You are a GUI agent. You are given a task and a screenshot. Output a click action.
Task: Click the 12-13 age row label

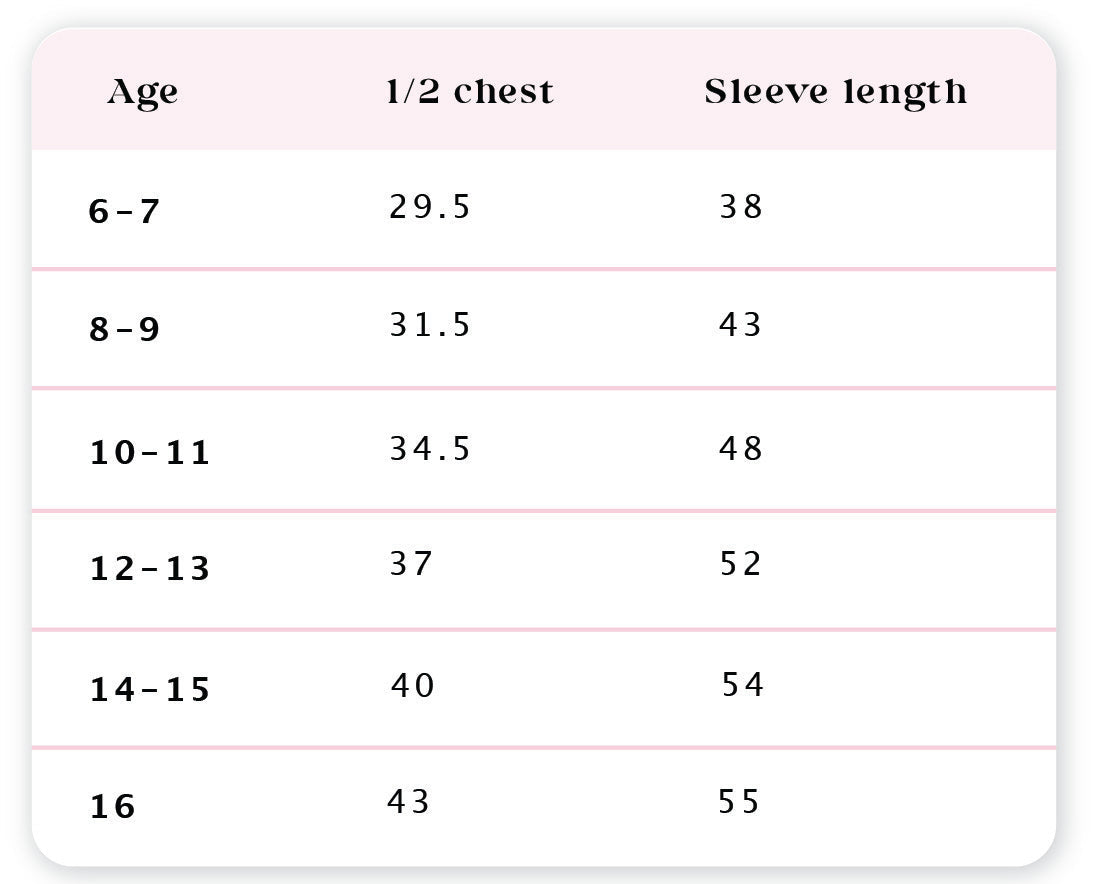[150, 569]
